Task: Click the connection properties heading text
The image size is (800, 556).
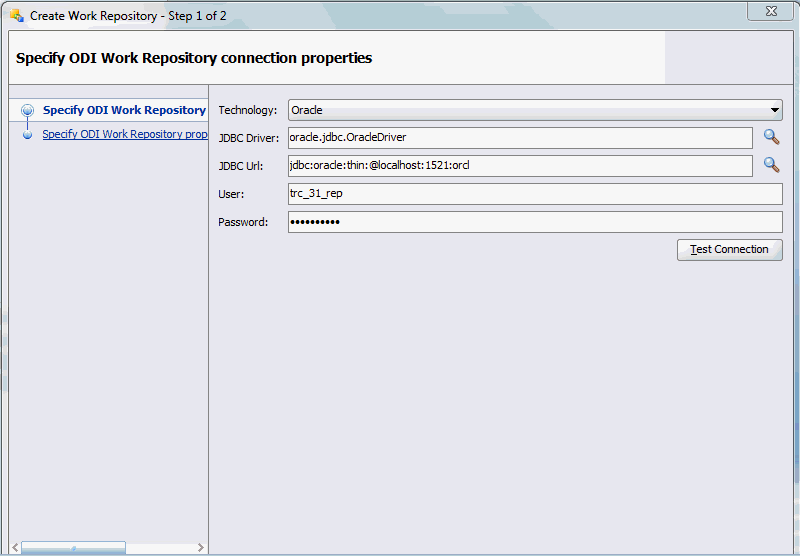Action: (194, 58)
